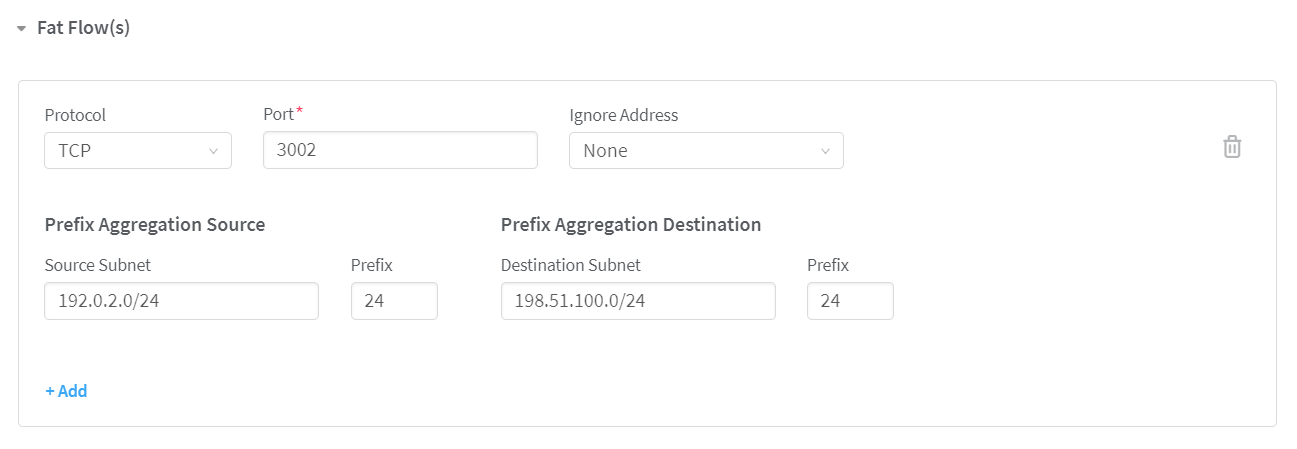
Task: Click the Source Subnet input field
Action: click(181, 301)
